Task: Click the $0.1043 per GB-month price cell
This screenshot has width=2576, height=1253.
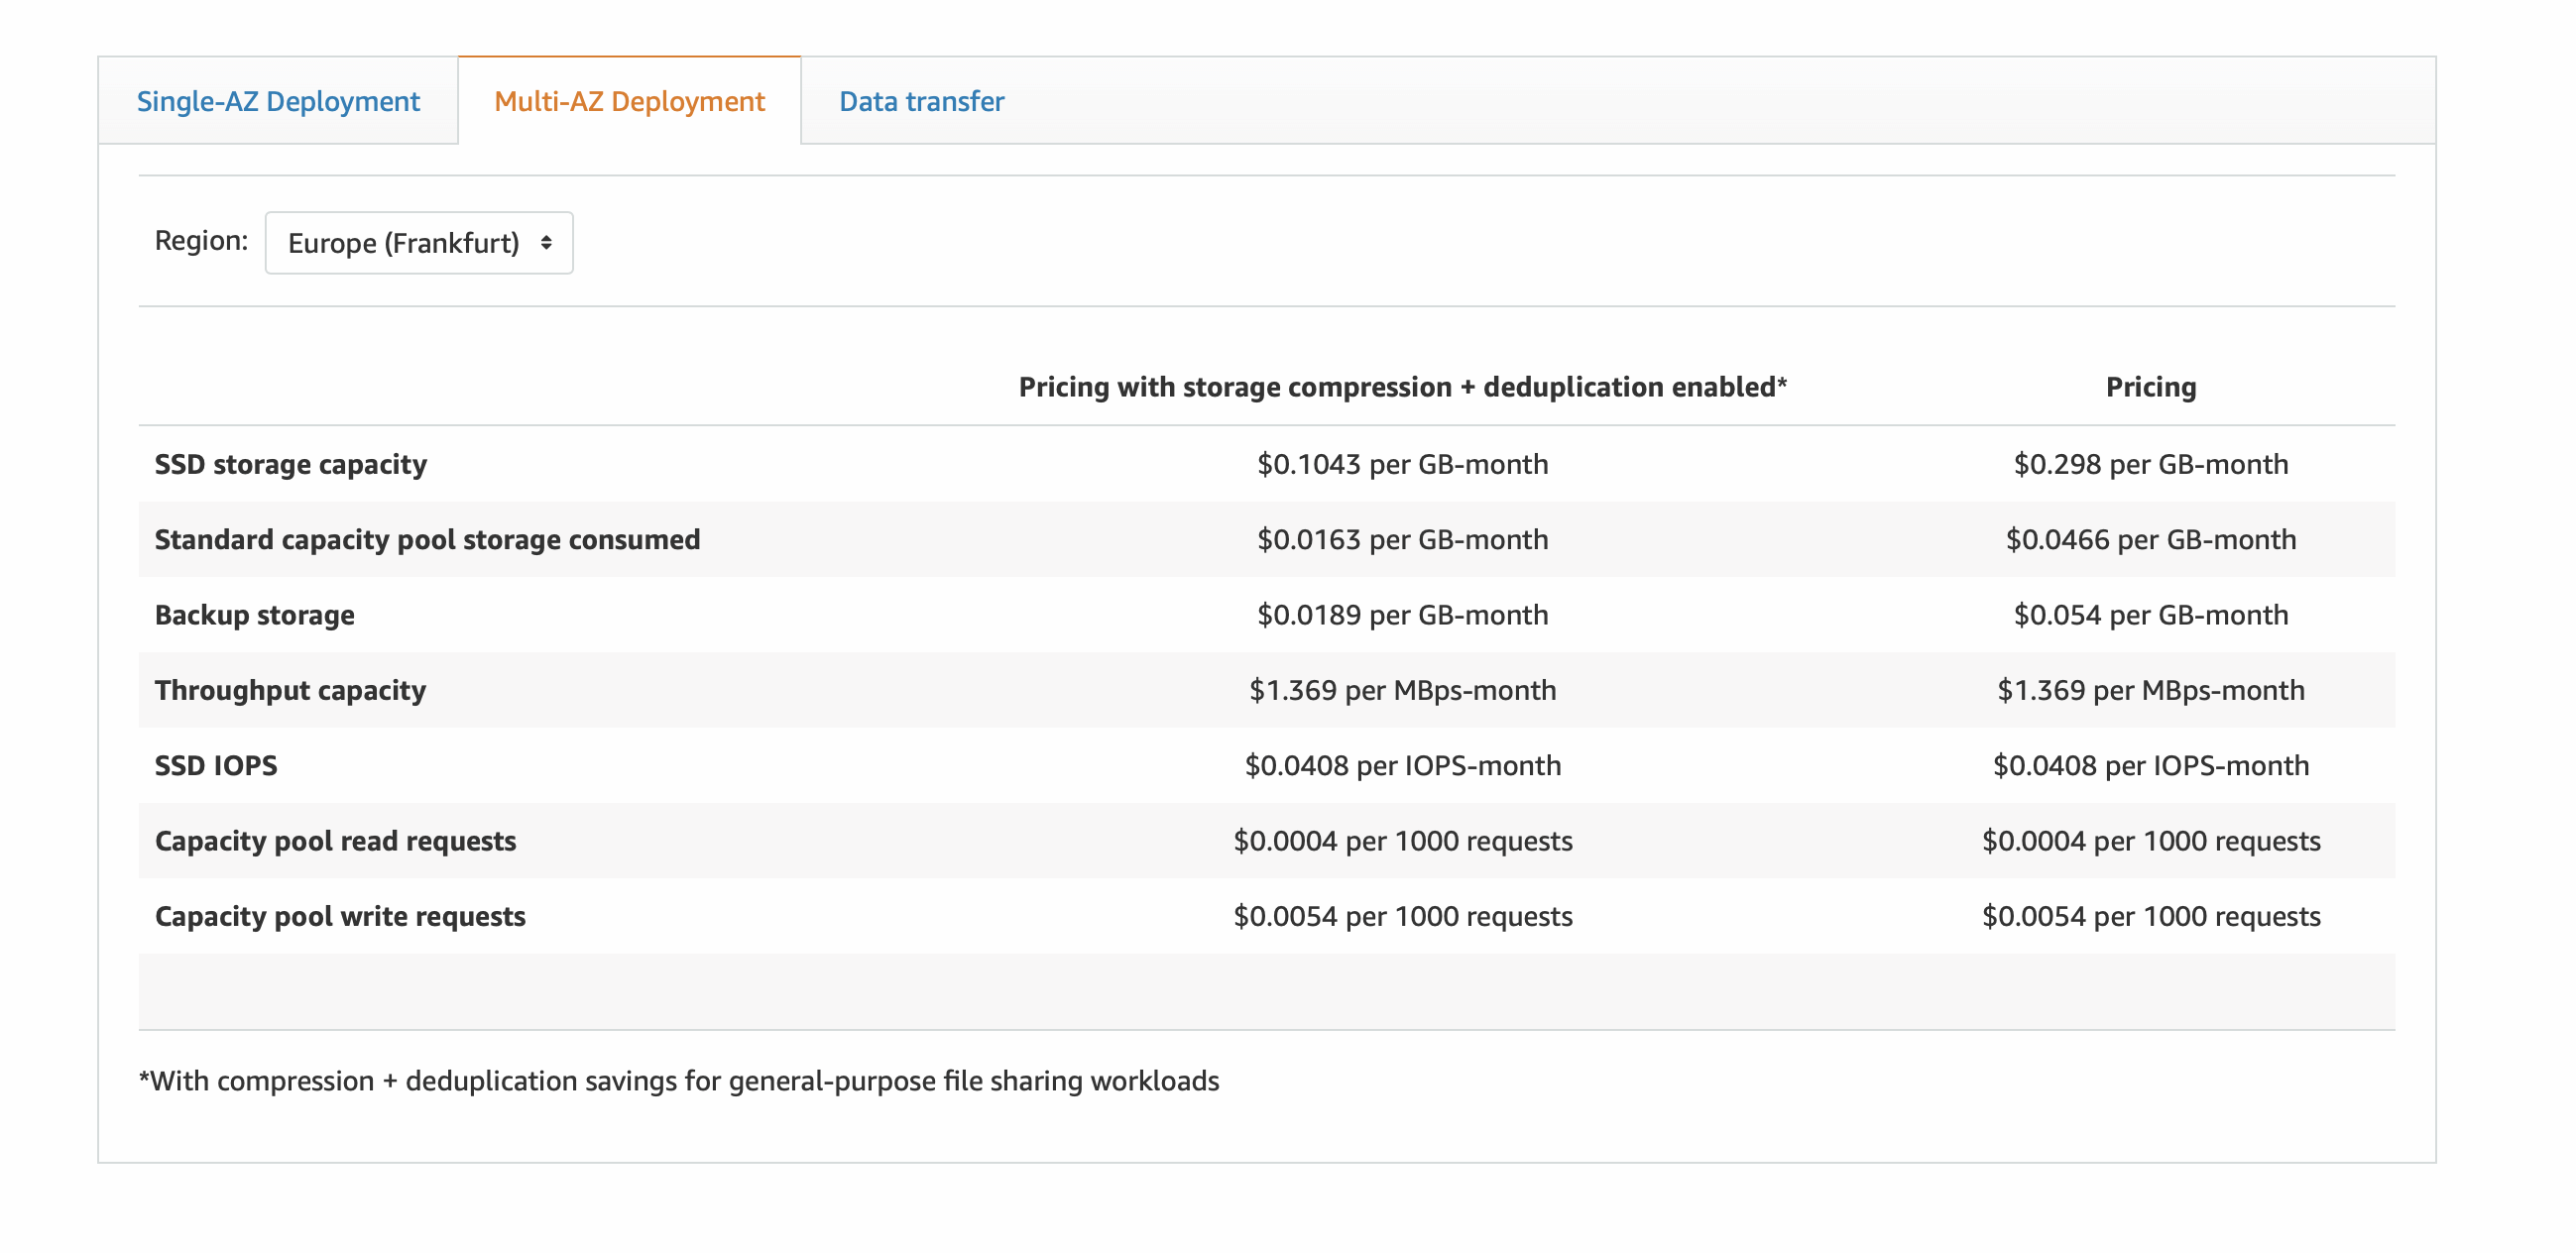Action: 1402,464
